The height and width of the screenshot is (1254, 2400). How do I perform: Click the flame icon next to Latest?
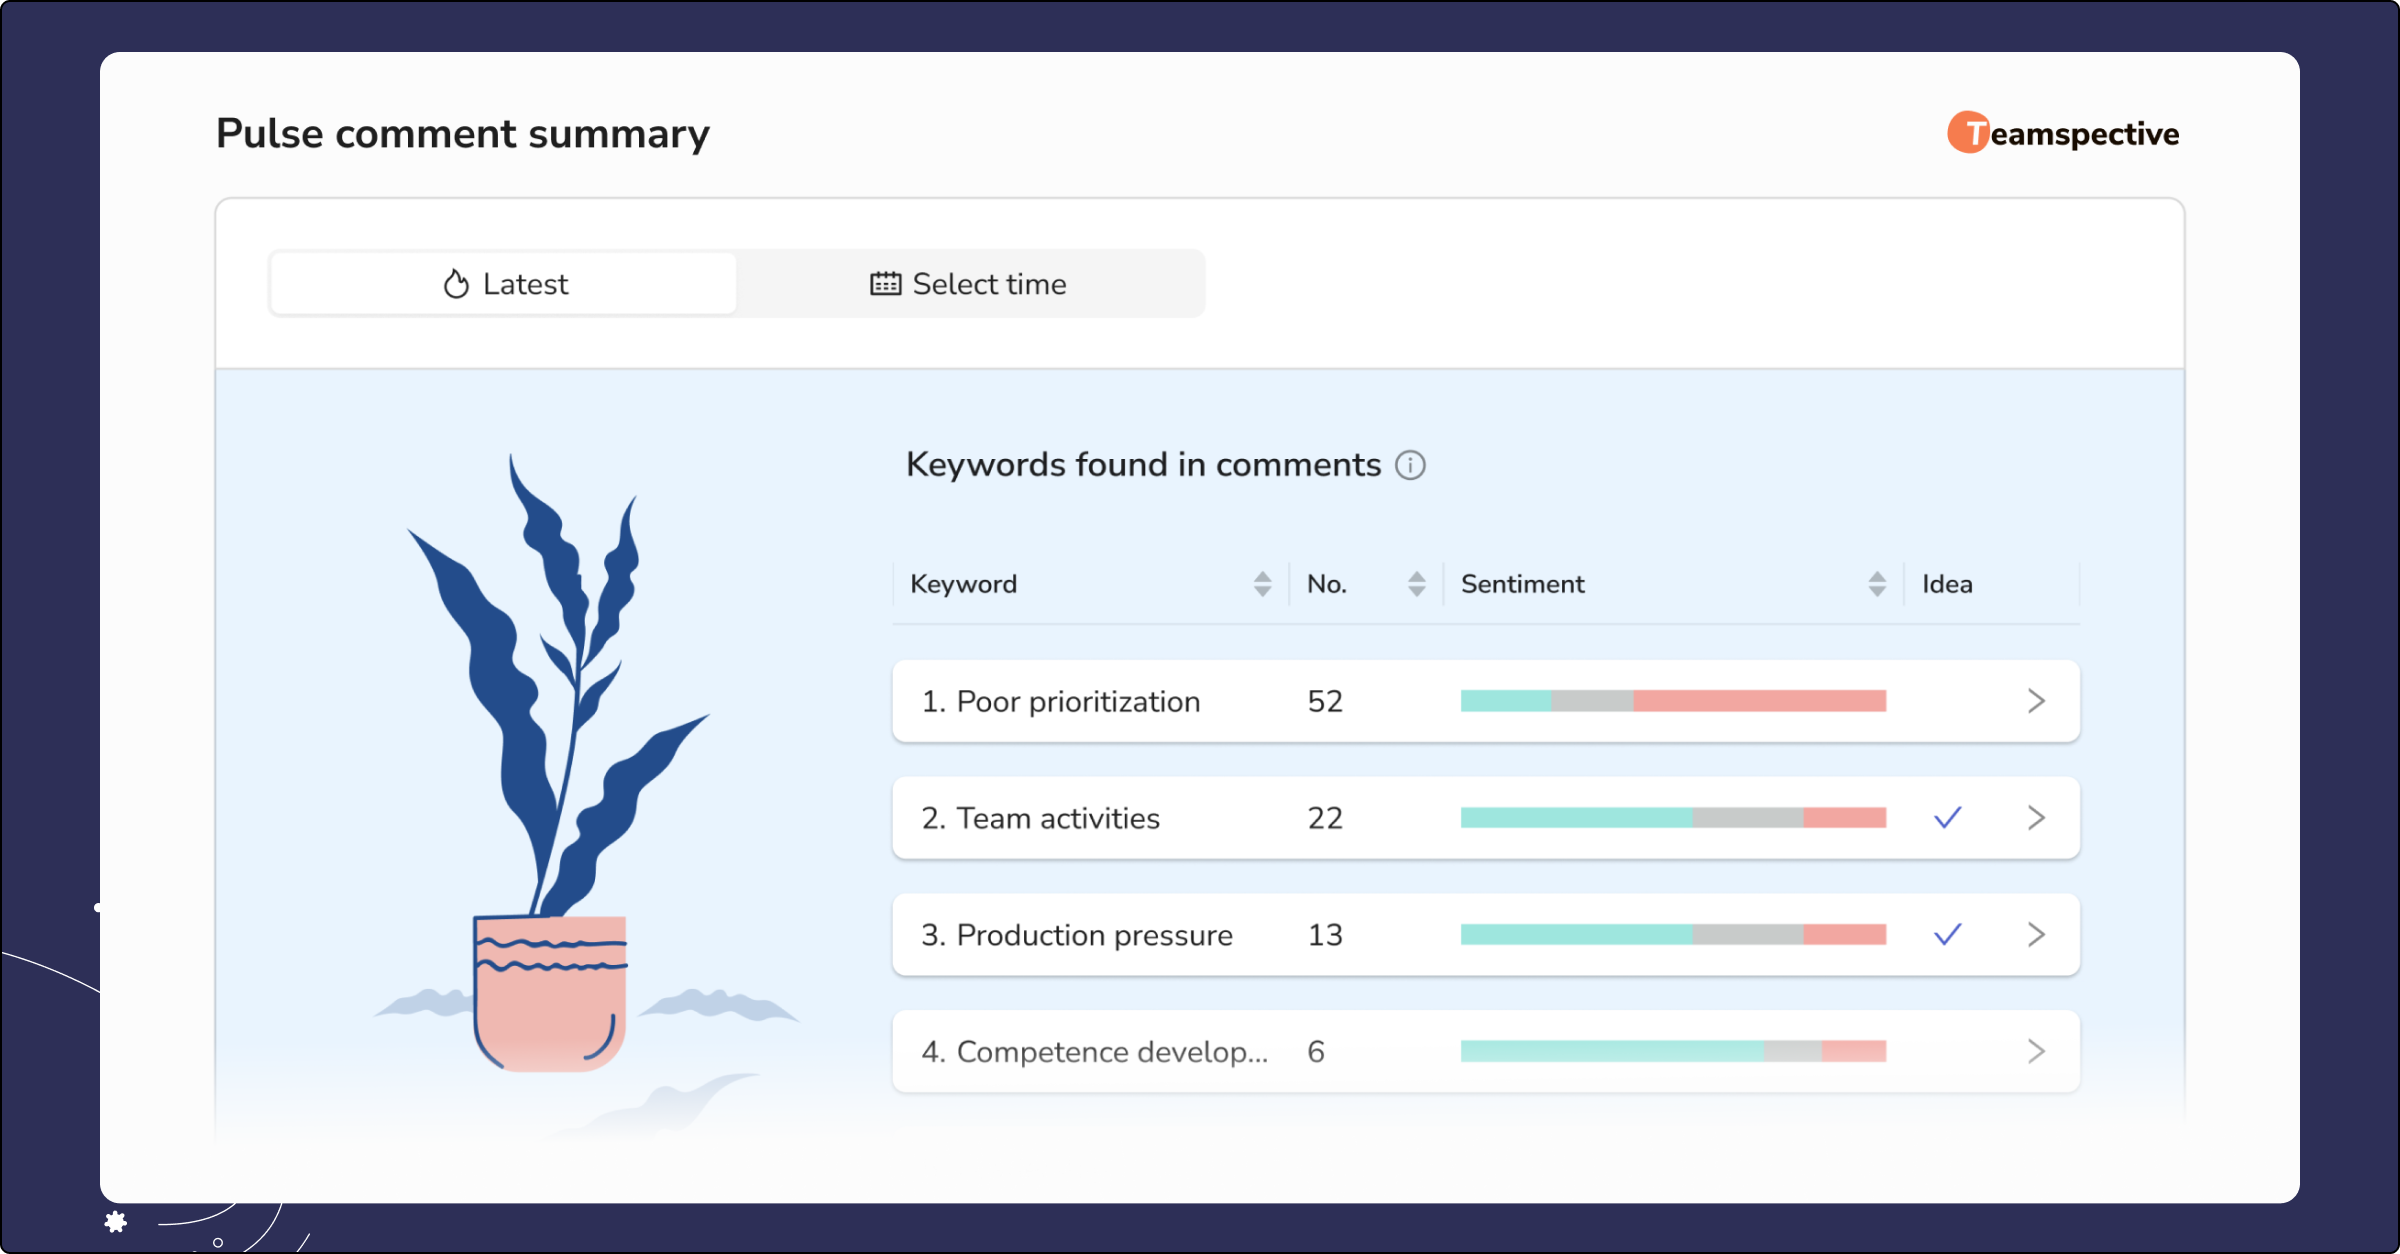point(455,283)
